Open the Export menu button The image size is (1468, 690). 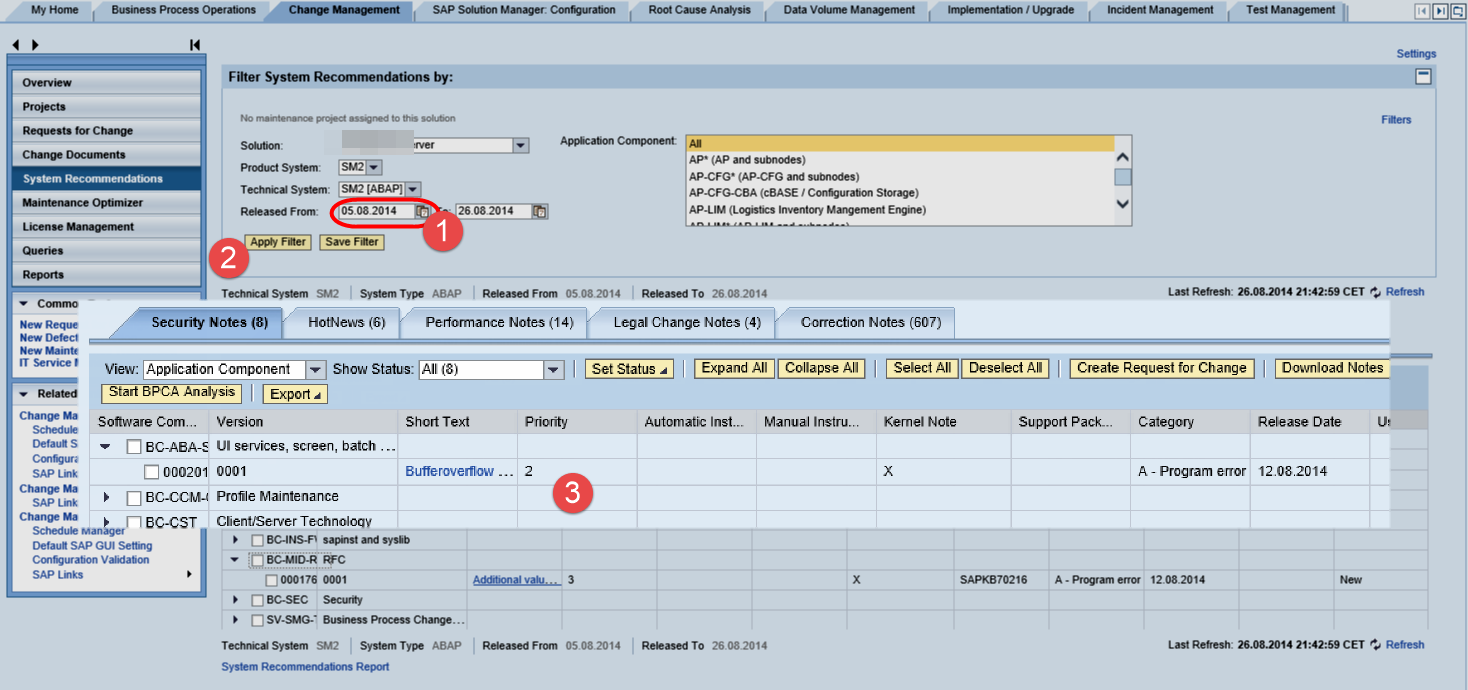[295, 394]
